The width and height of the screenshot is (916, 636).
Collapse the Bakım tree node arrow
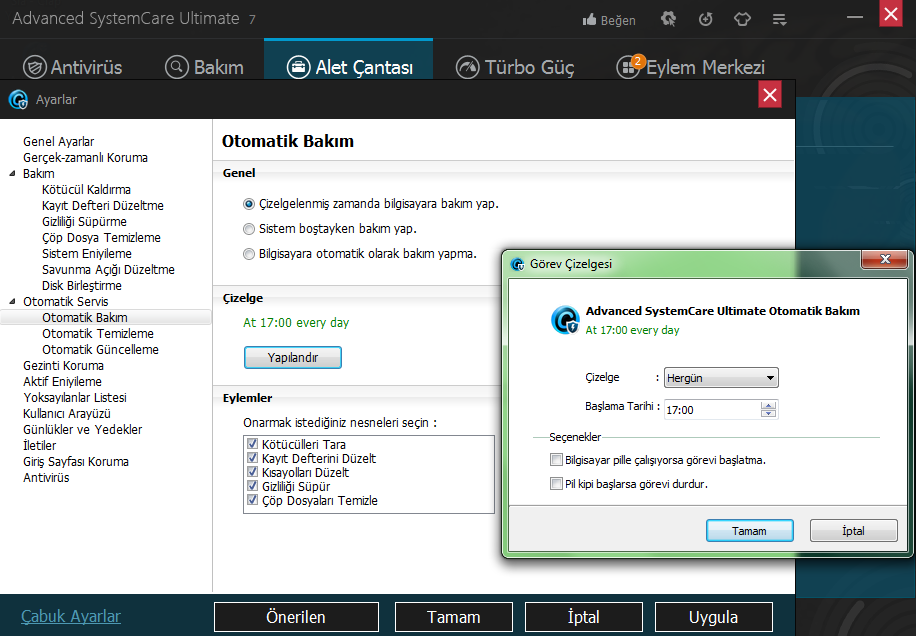tap(12, 174)
